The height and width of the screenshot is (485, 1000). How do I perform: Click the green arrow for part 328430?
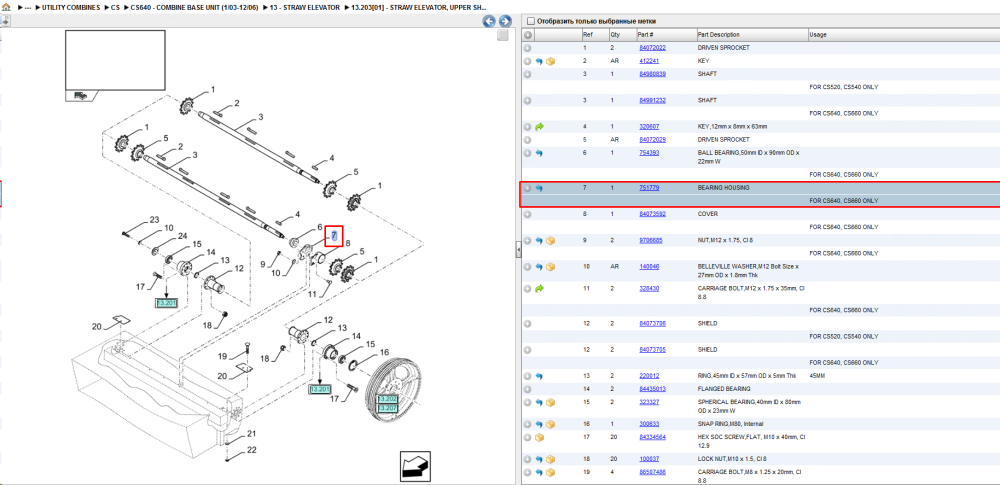pyautogui.click(x=539, y=289)
